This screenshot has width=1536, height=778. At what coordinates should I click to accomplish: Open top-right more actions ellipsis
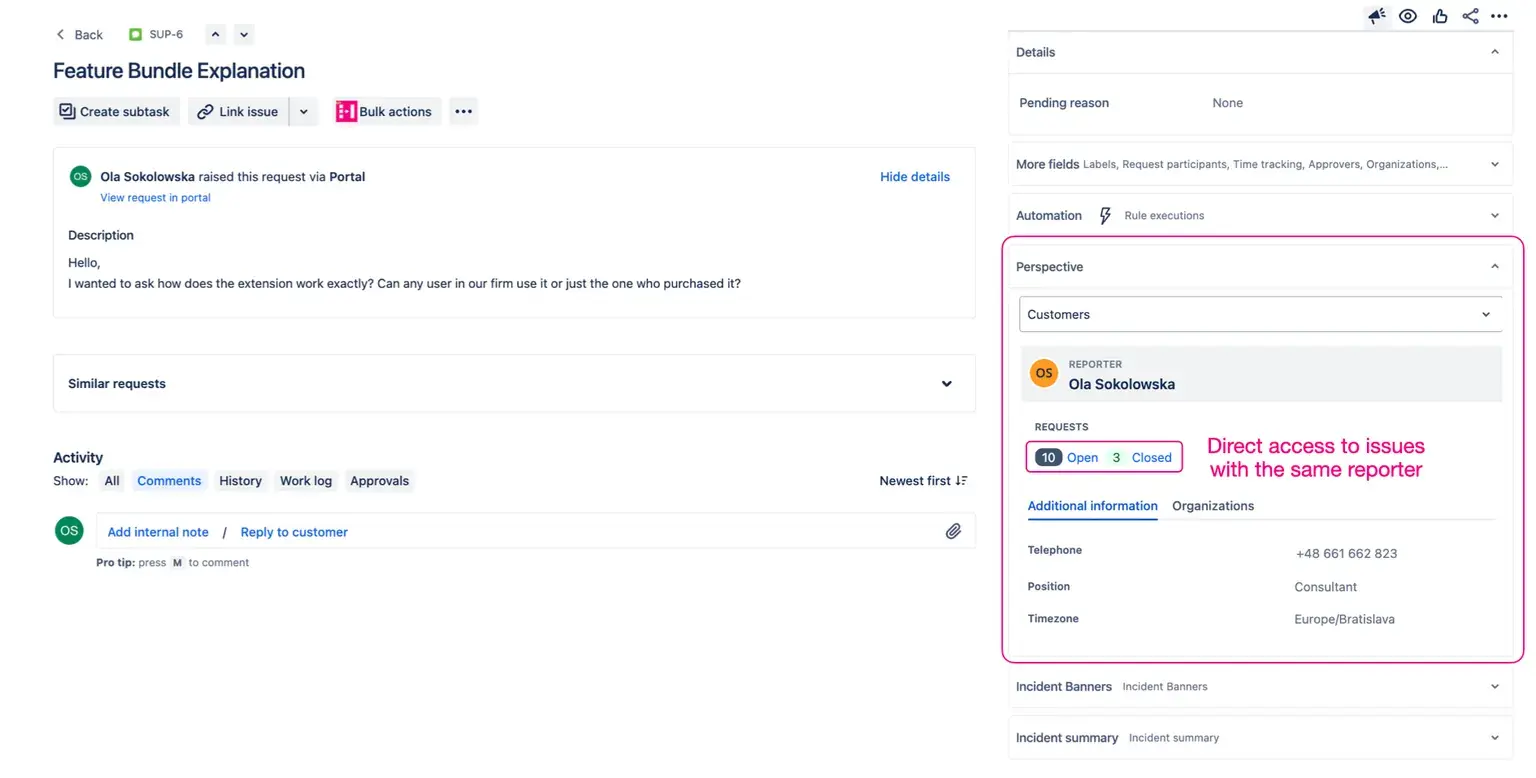click(x=1499, y=16)
